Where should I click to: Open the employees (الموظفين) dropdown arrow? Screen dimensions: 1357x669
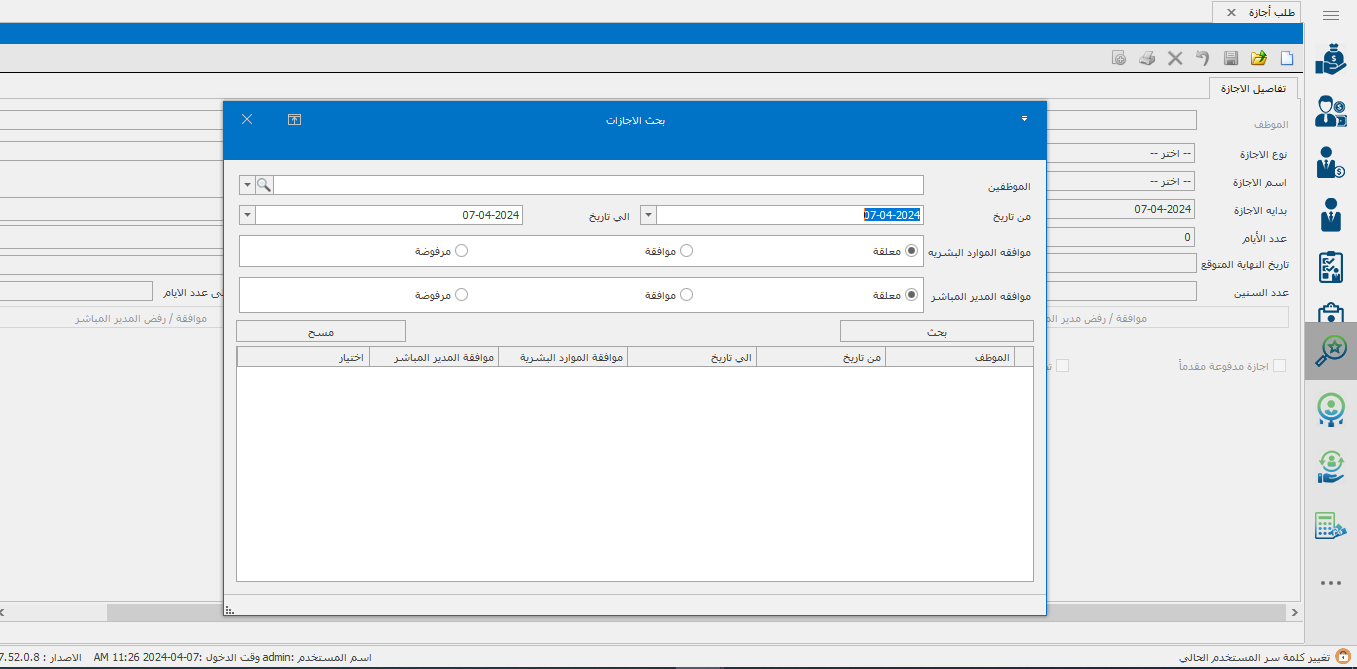247,185
